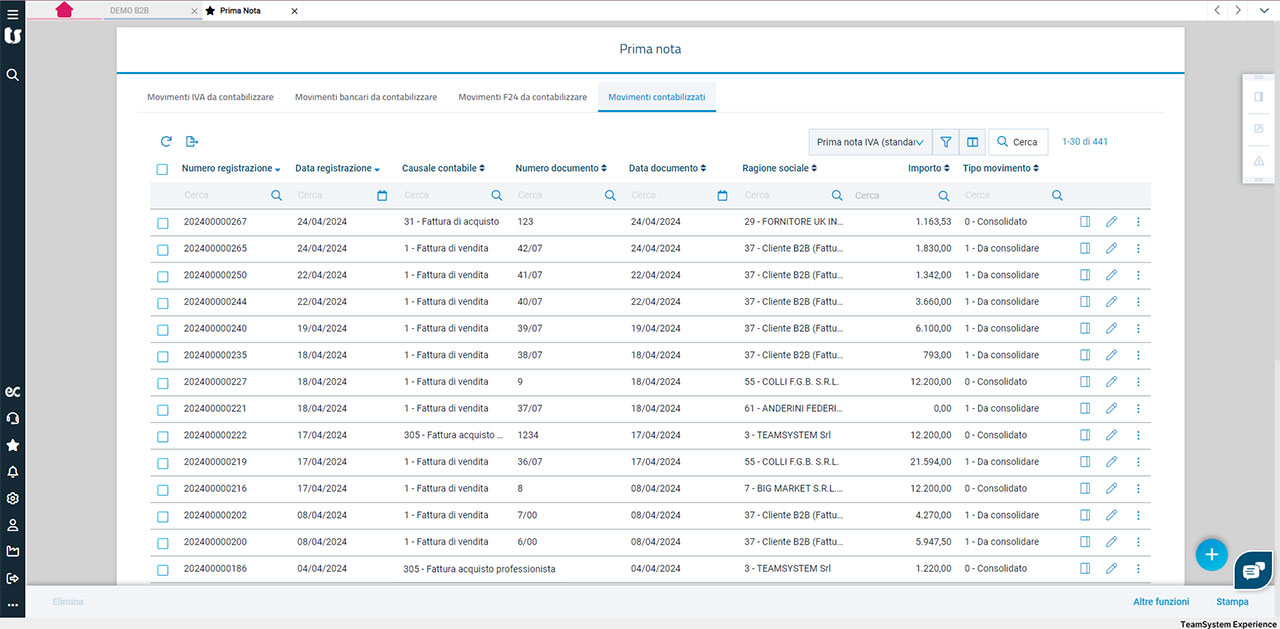
Task: Toggle the select-all checkbox in the header
Action: click(162, 169)
